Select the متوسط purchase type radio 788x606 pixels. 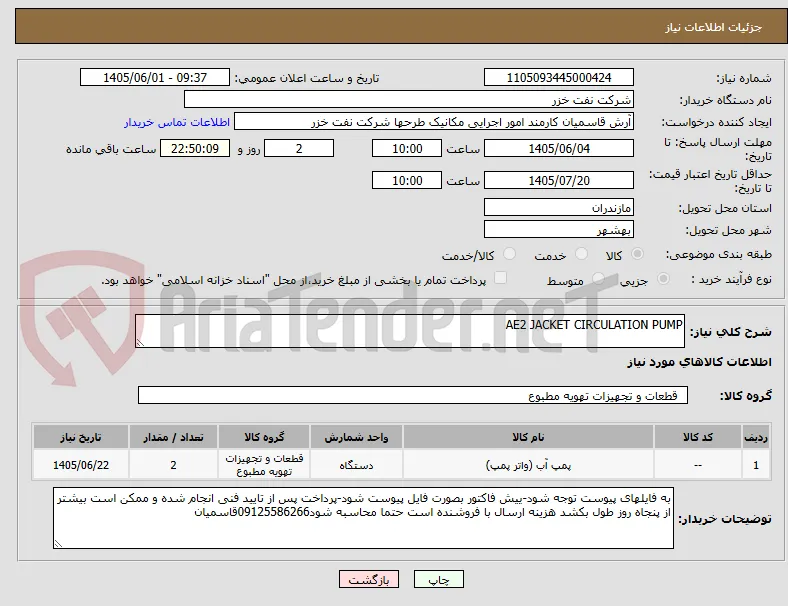[598, 278]
